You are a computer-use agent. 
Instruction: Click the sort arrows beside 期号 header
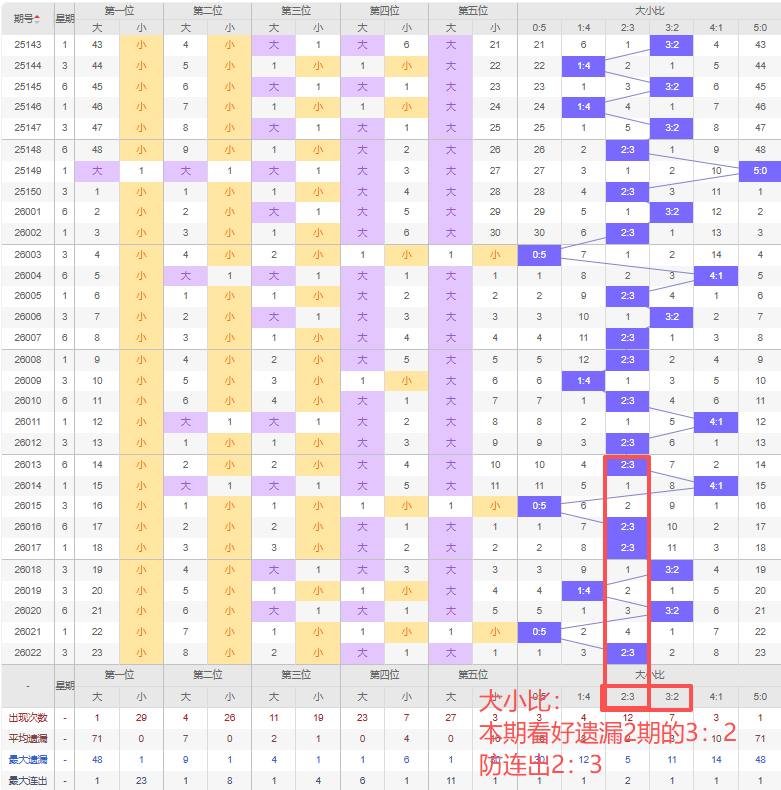point(37,19)
